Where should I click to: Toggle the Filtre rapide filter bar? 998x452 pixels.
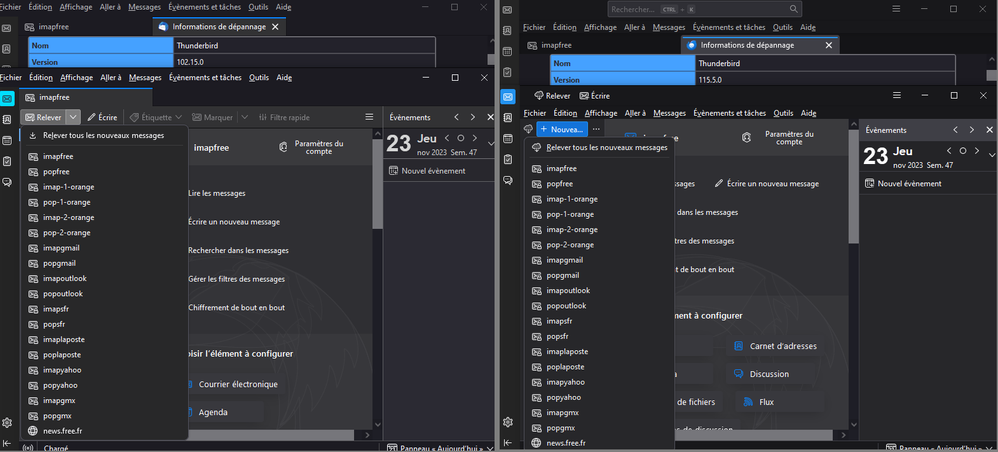(x=283, y=117)
